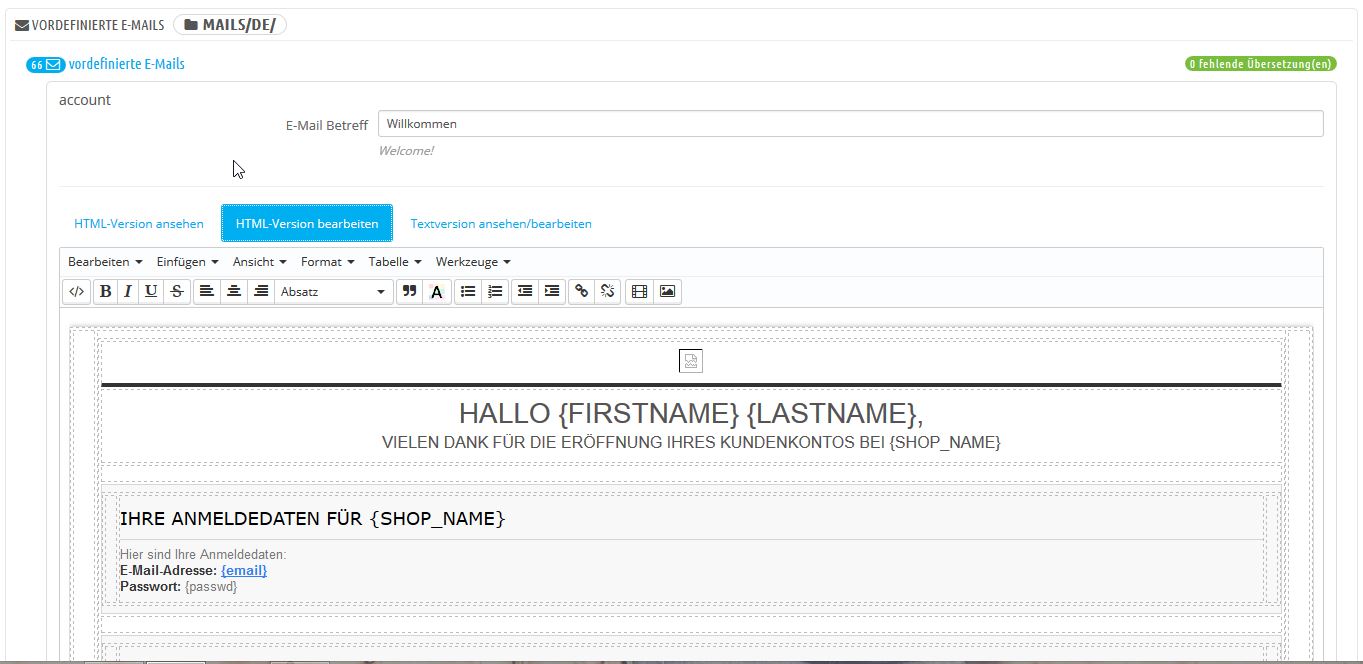The height and width of the screenshot is (664, 1363).
Task: Insert a numbered list
Action: (494, 292)
